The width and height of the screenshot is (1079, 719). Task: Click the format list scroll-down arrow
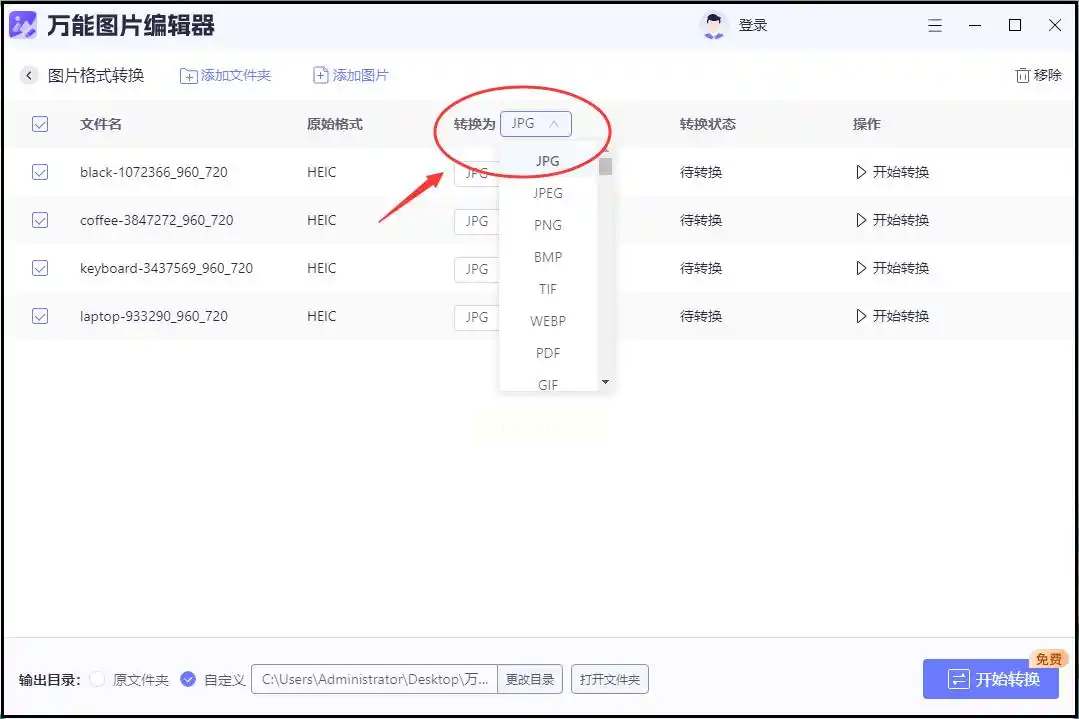tap(606, 382)
